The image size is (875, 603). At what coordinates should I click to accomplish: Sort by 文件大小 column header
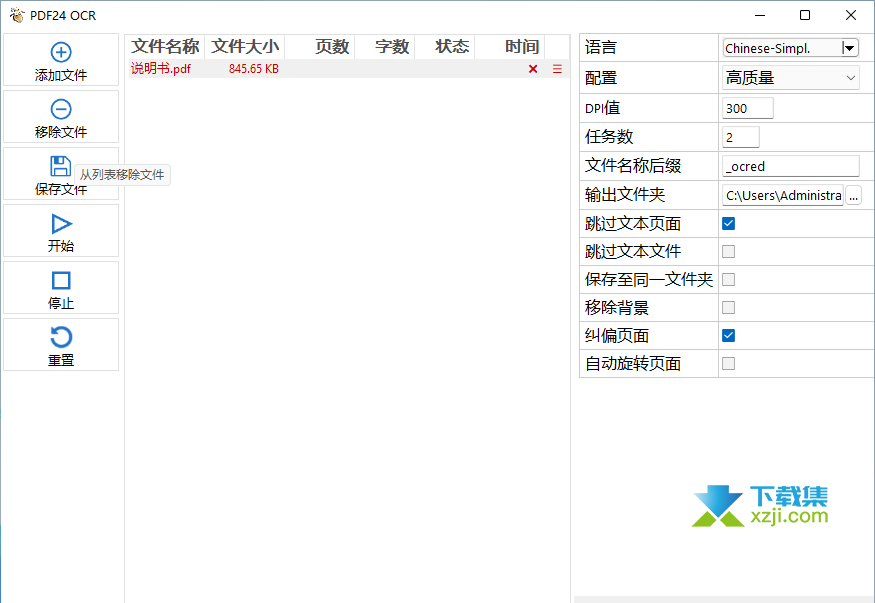tap(245, 47)
